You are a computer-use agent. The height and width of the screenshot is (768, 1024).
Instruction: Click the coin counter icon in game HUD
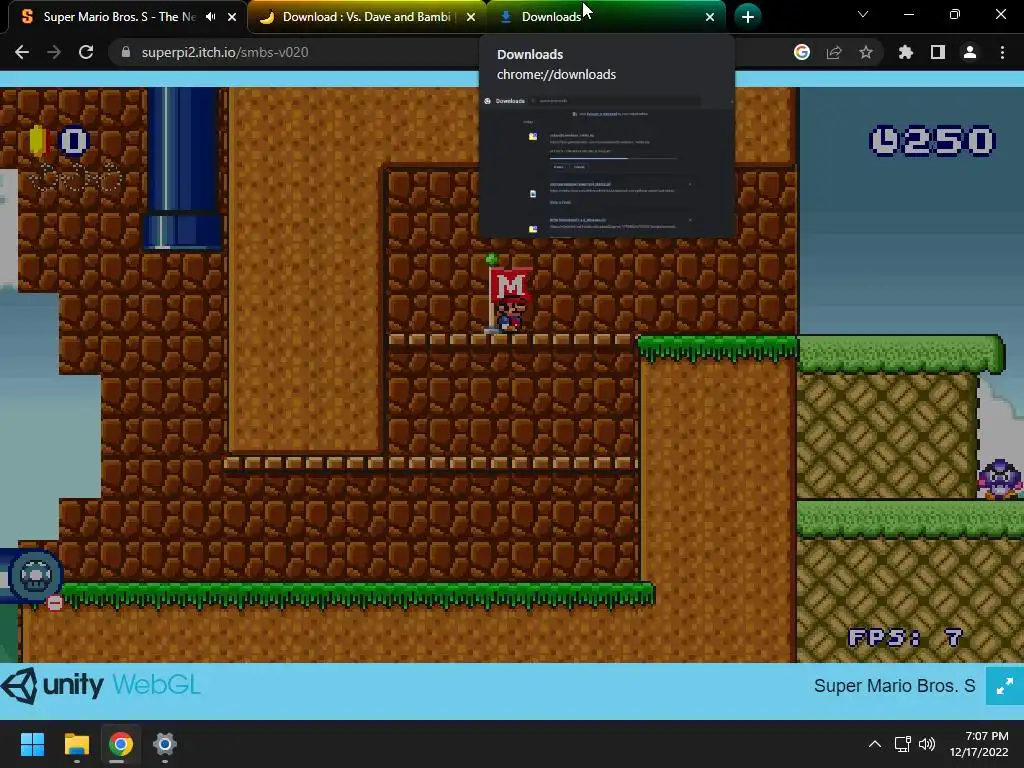37,141
